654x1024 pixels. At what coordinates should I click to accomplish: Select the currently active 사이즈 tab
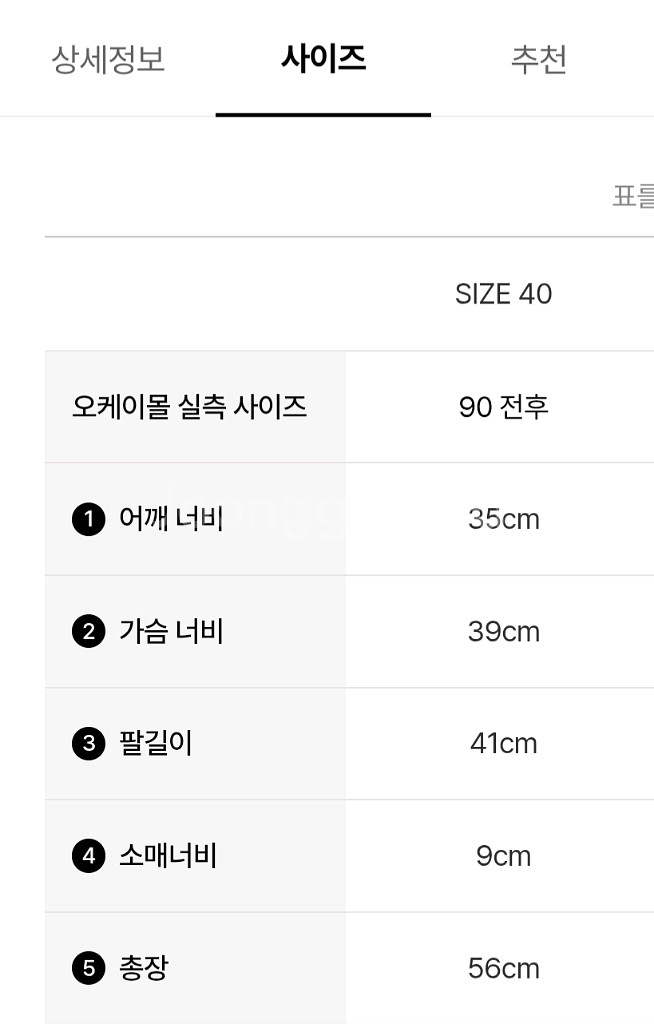(322, 60)
